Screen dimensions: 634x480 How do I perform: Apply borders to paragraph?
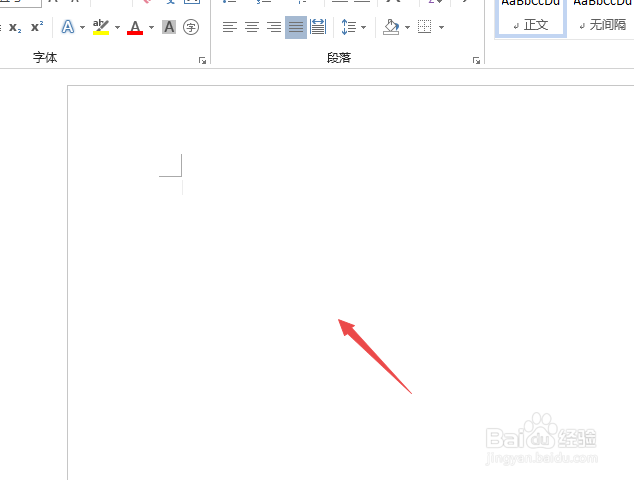[x=425, y=27]
